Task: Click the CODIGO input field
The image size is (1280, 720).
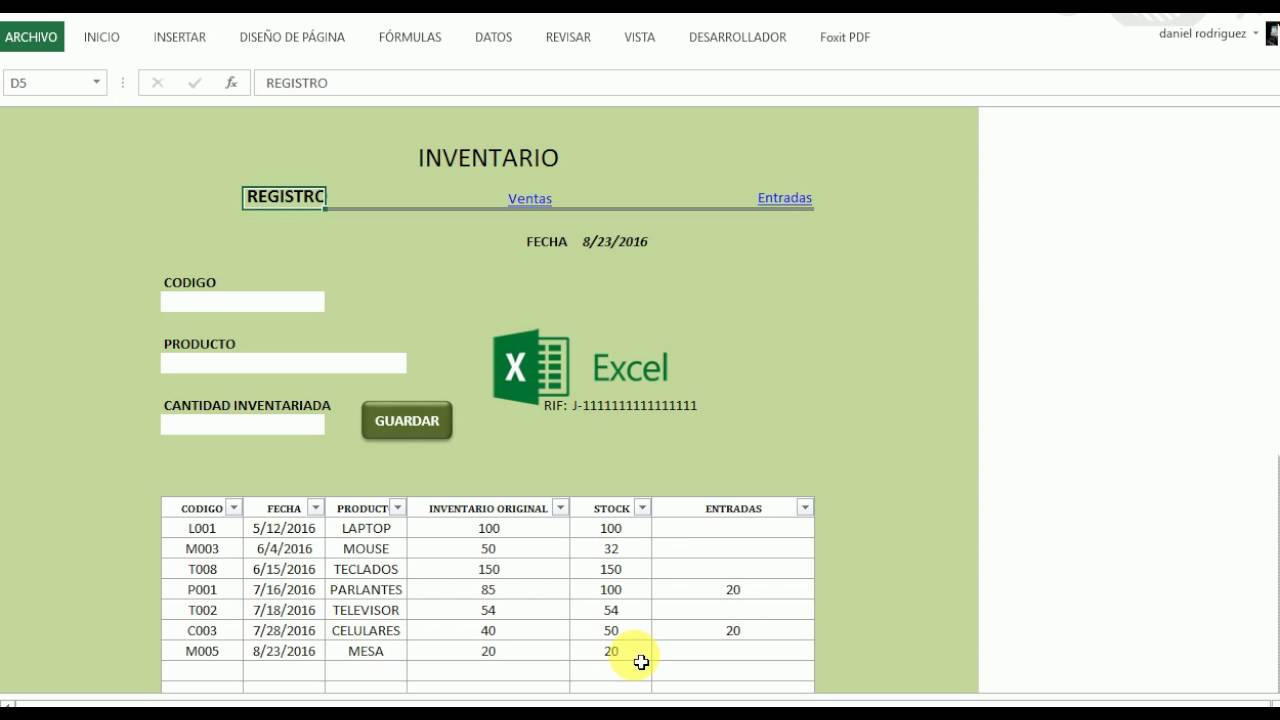Action: pyautogui.click(x=243, y=302)
